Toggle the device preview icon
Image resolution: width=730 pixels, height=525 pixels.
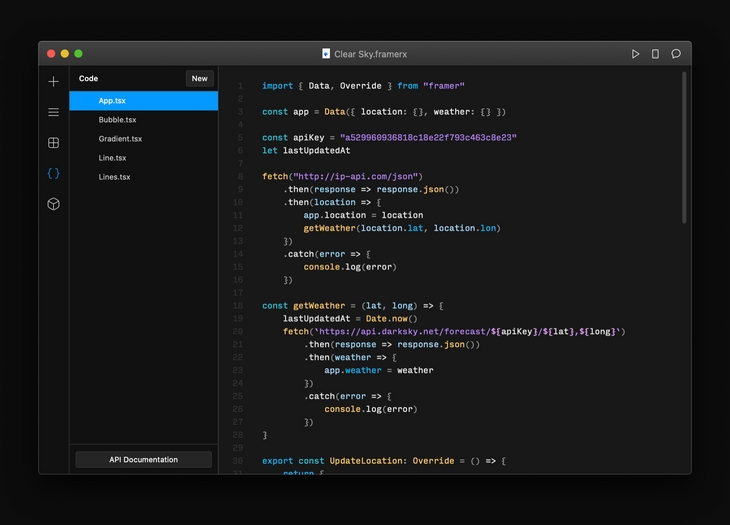click(655, 54)
